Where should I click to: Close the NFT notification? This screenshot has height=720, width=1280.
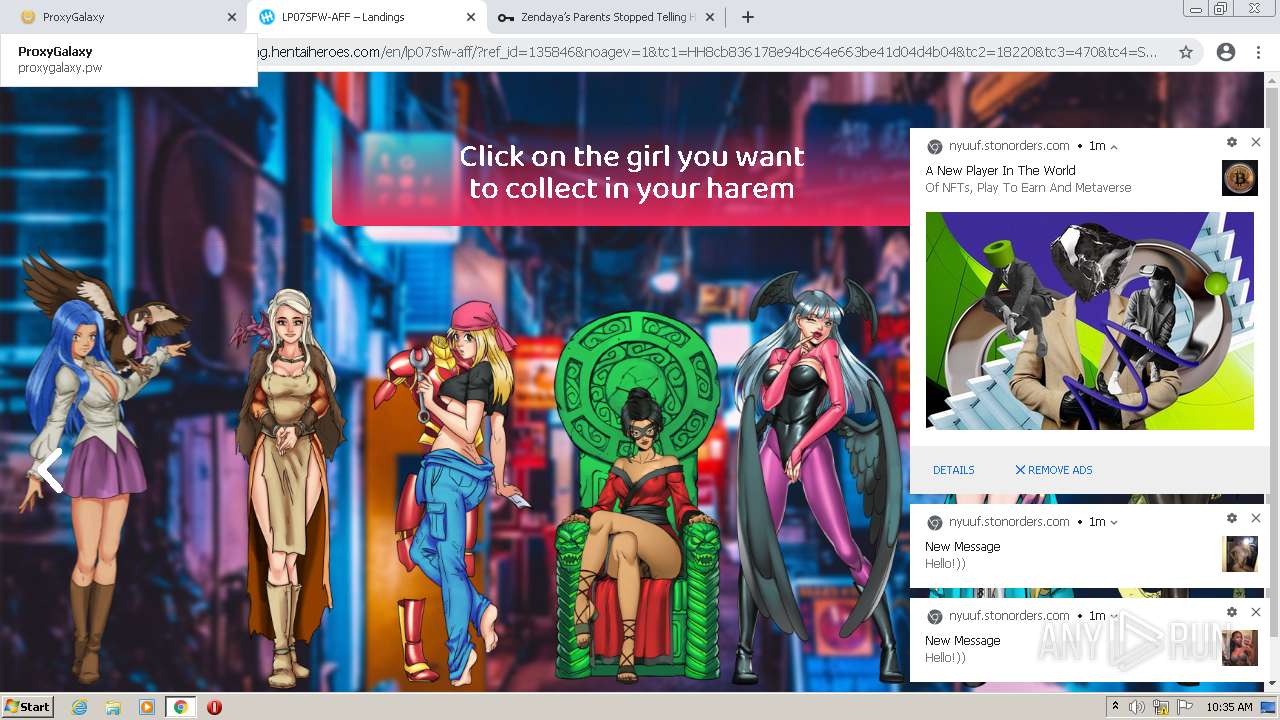[1256, 143]
